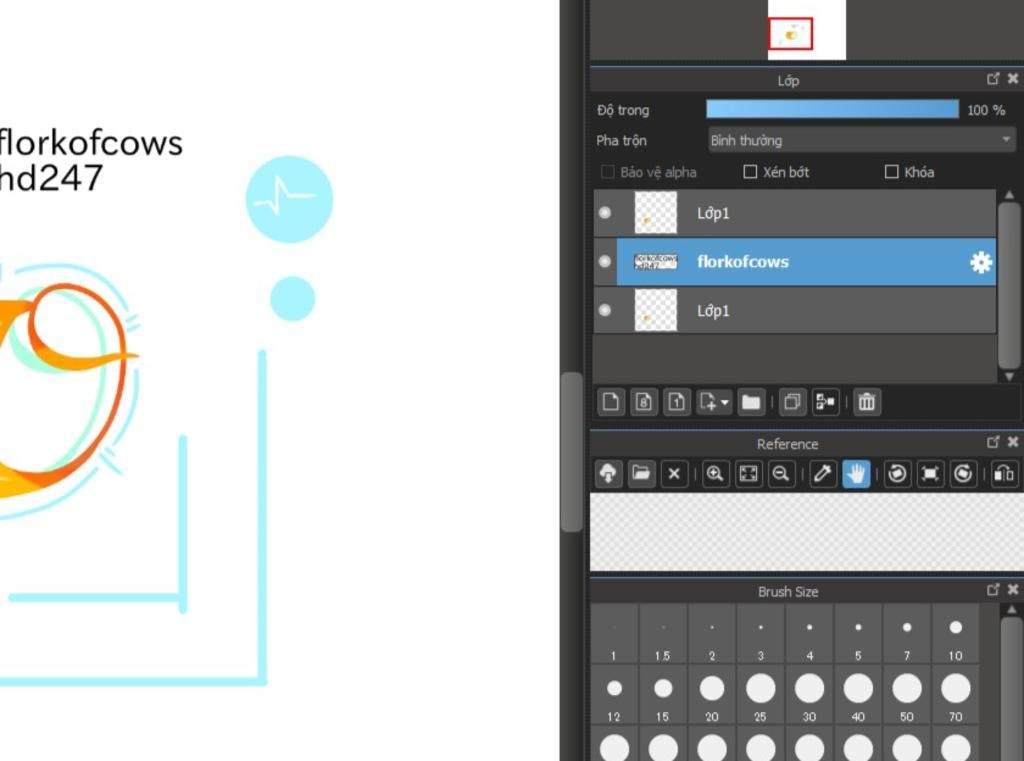1024x761 pixels.
Task: Toggle the Khóa checkbox
Action: [891, 172]
